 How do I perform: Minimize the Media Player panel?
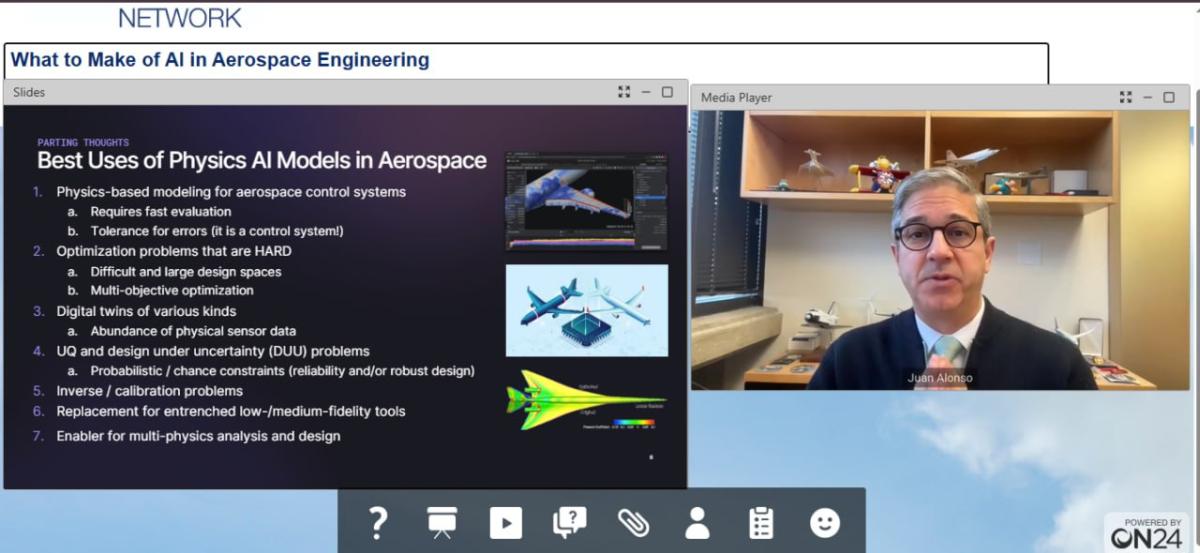(1148, 97)
